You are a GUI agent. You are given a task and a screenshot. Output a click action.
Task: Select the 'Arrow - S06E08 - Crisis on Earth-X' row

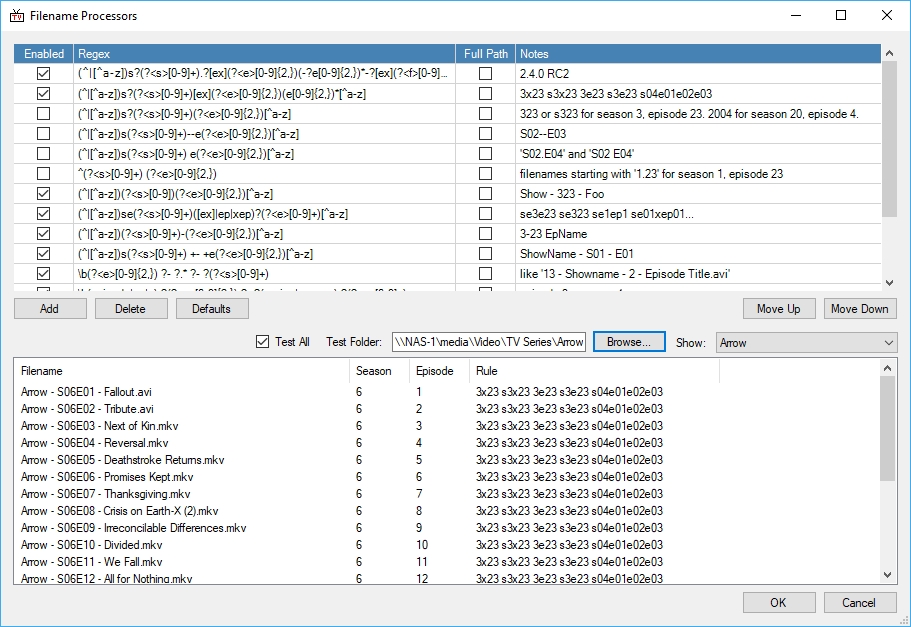[119, 511]
